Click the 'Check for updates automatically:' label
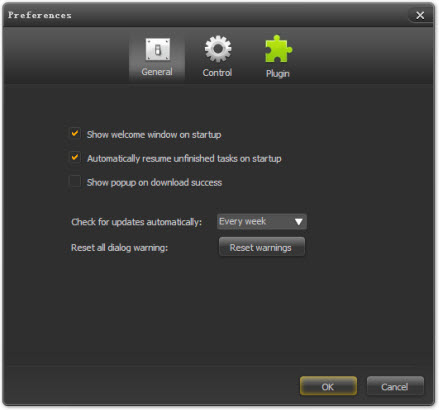The height and width of the screenshot is (410, 439). click(x=137, y=222)
